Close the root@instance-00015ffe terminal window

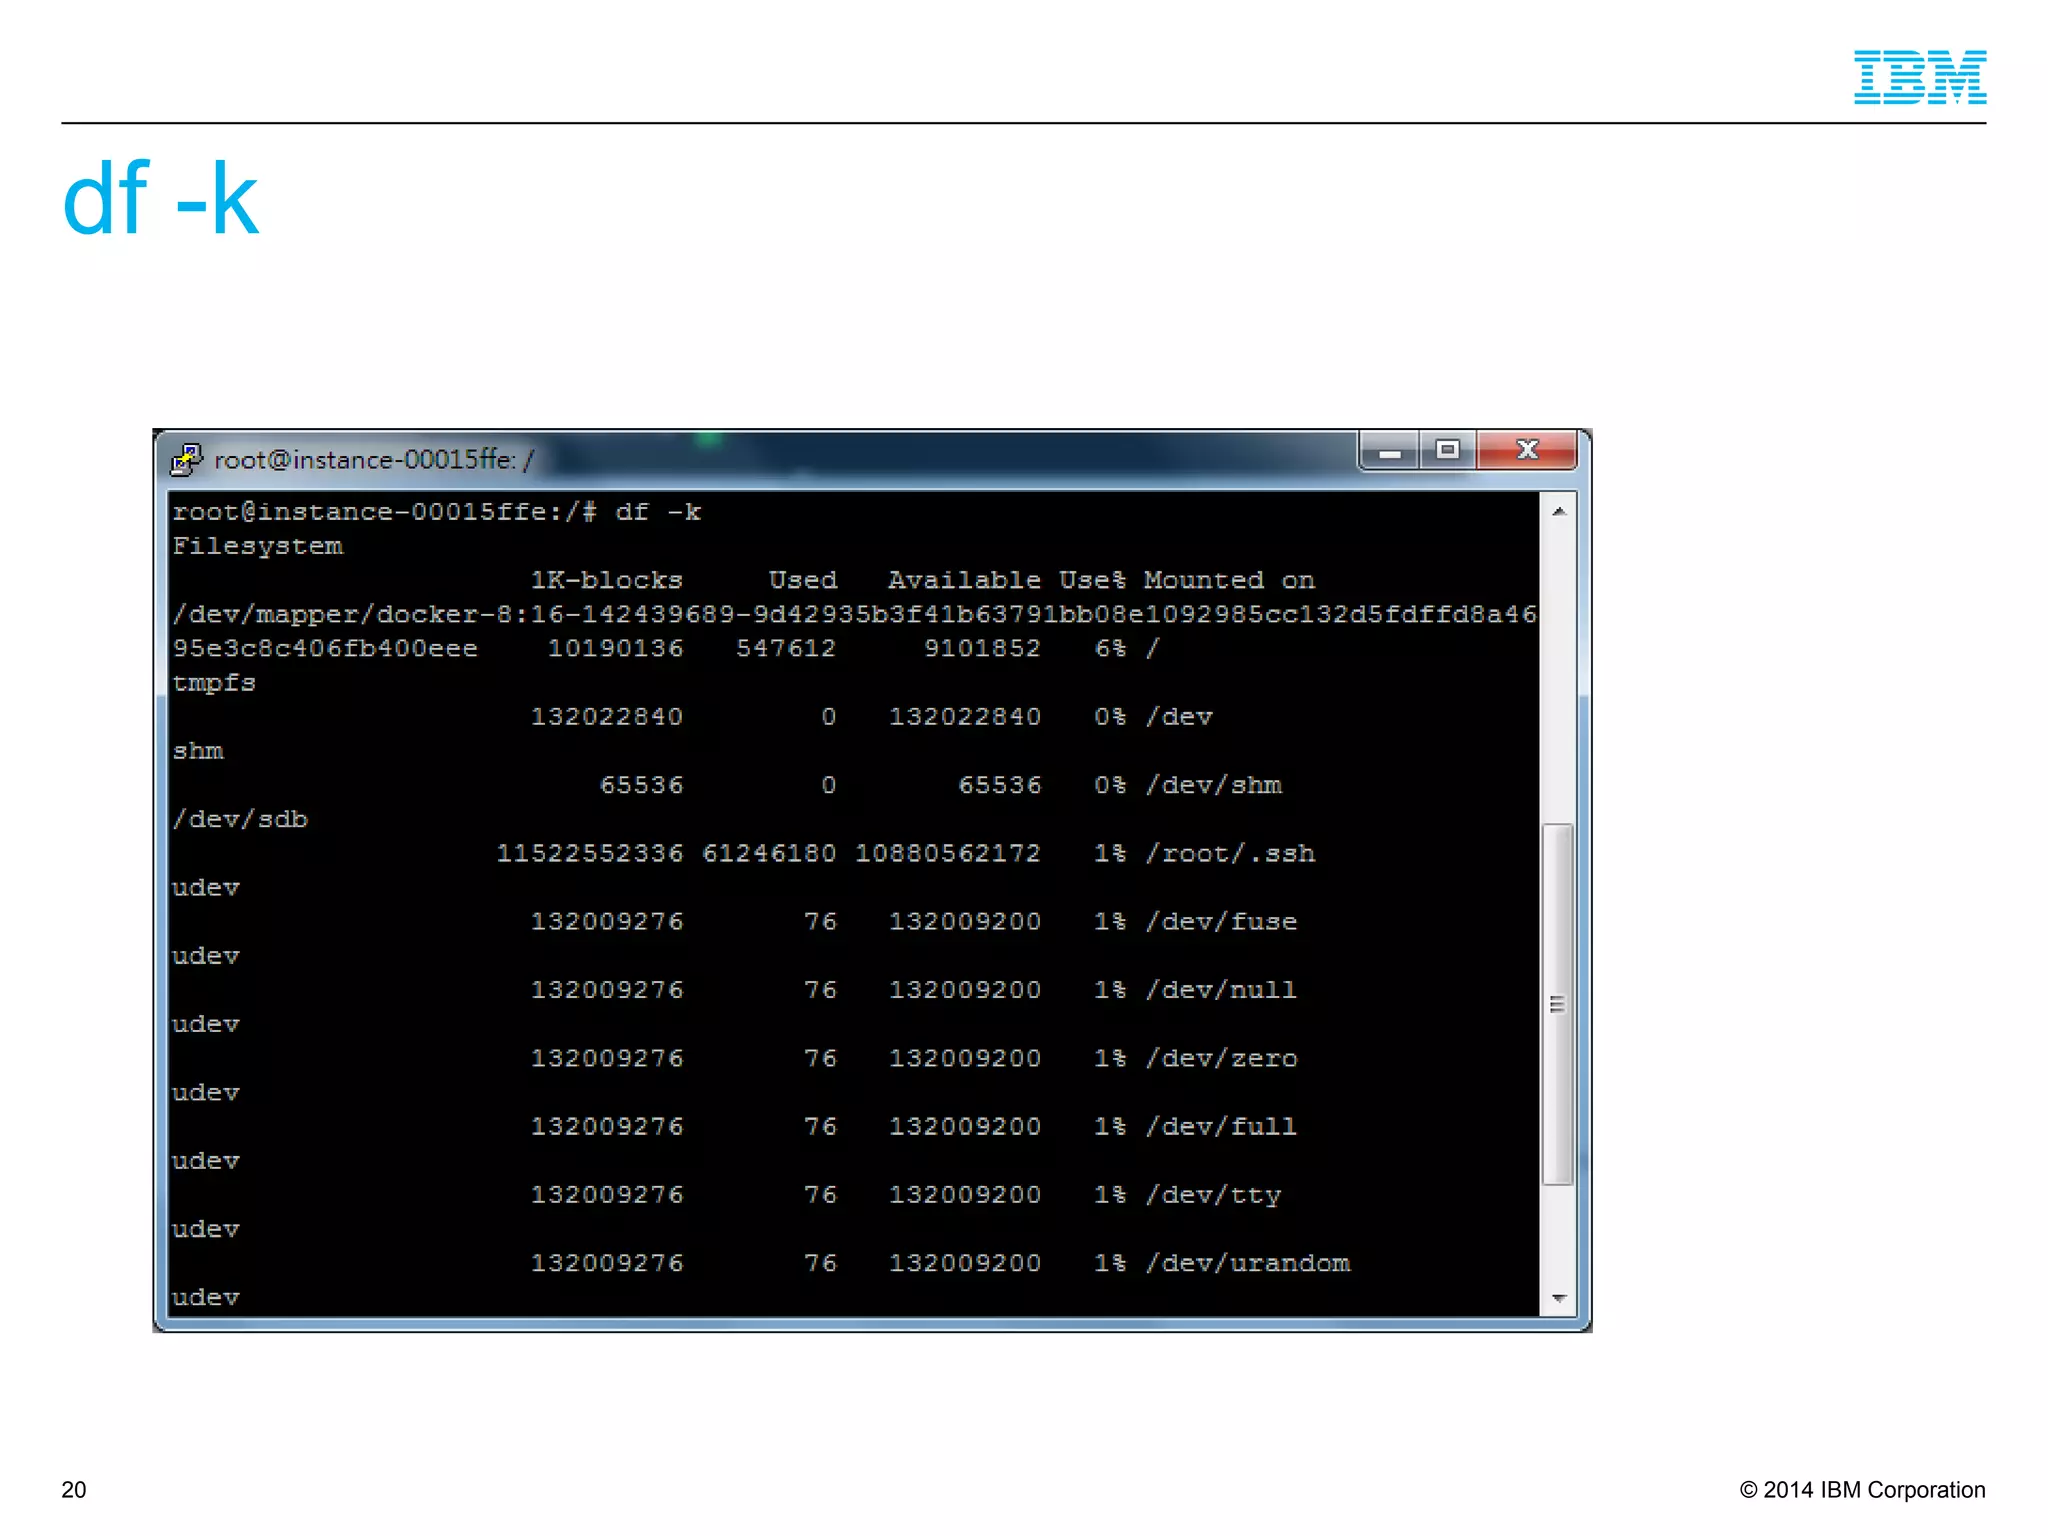point(1527,451)
